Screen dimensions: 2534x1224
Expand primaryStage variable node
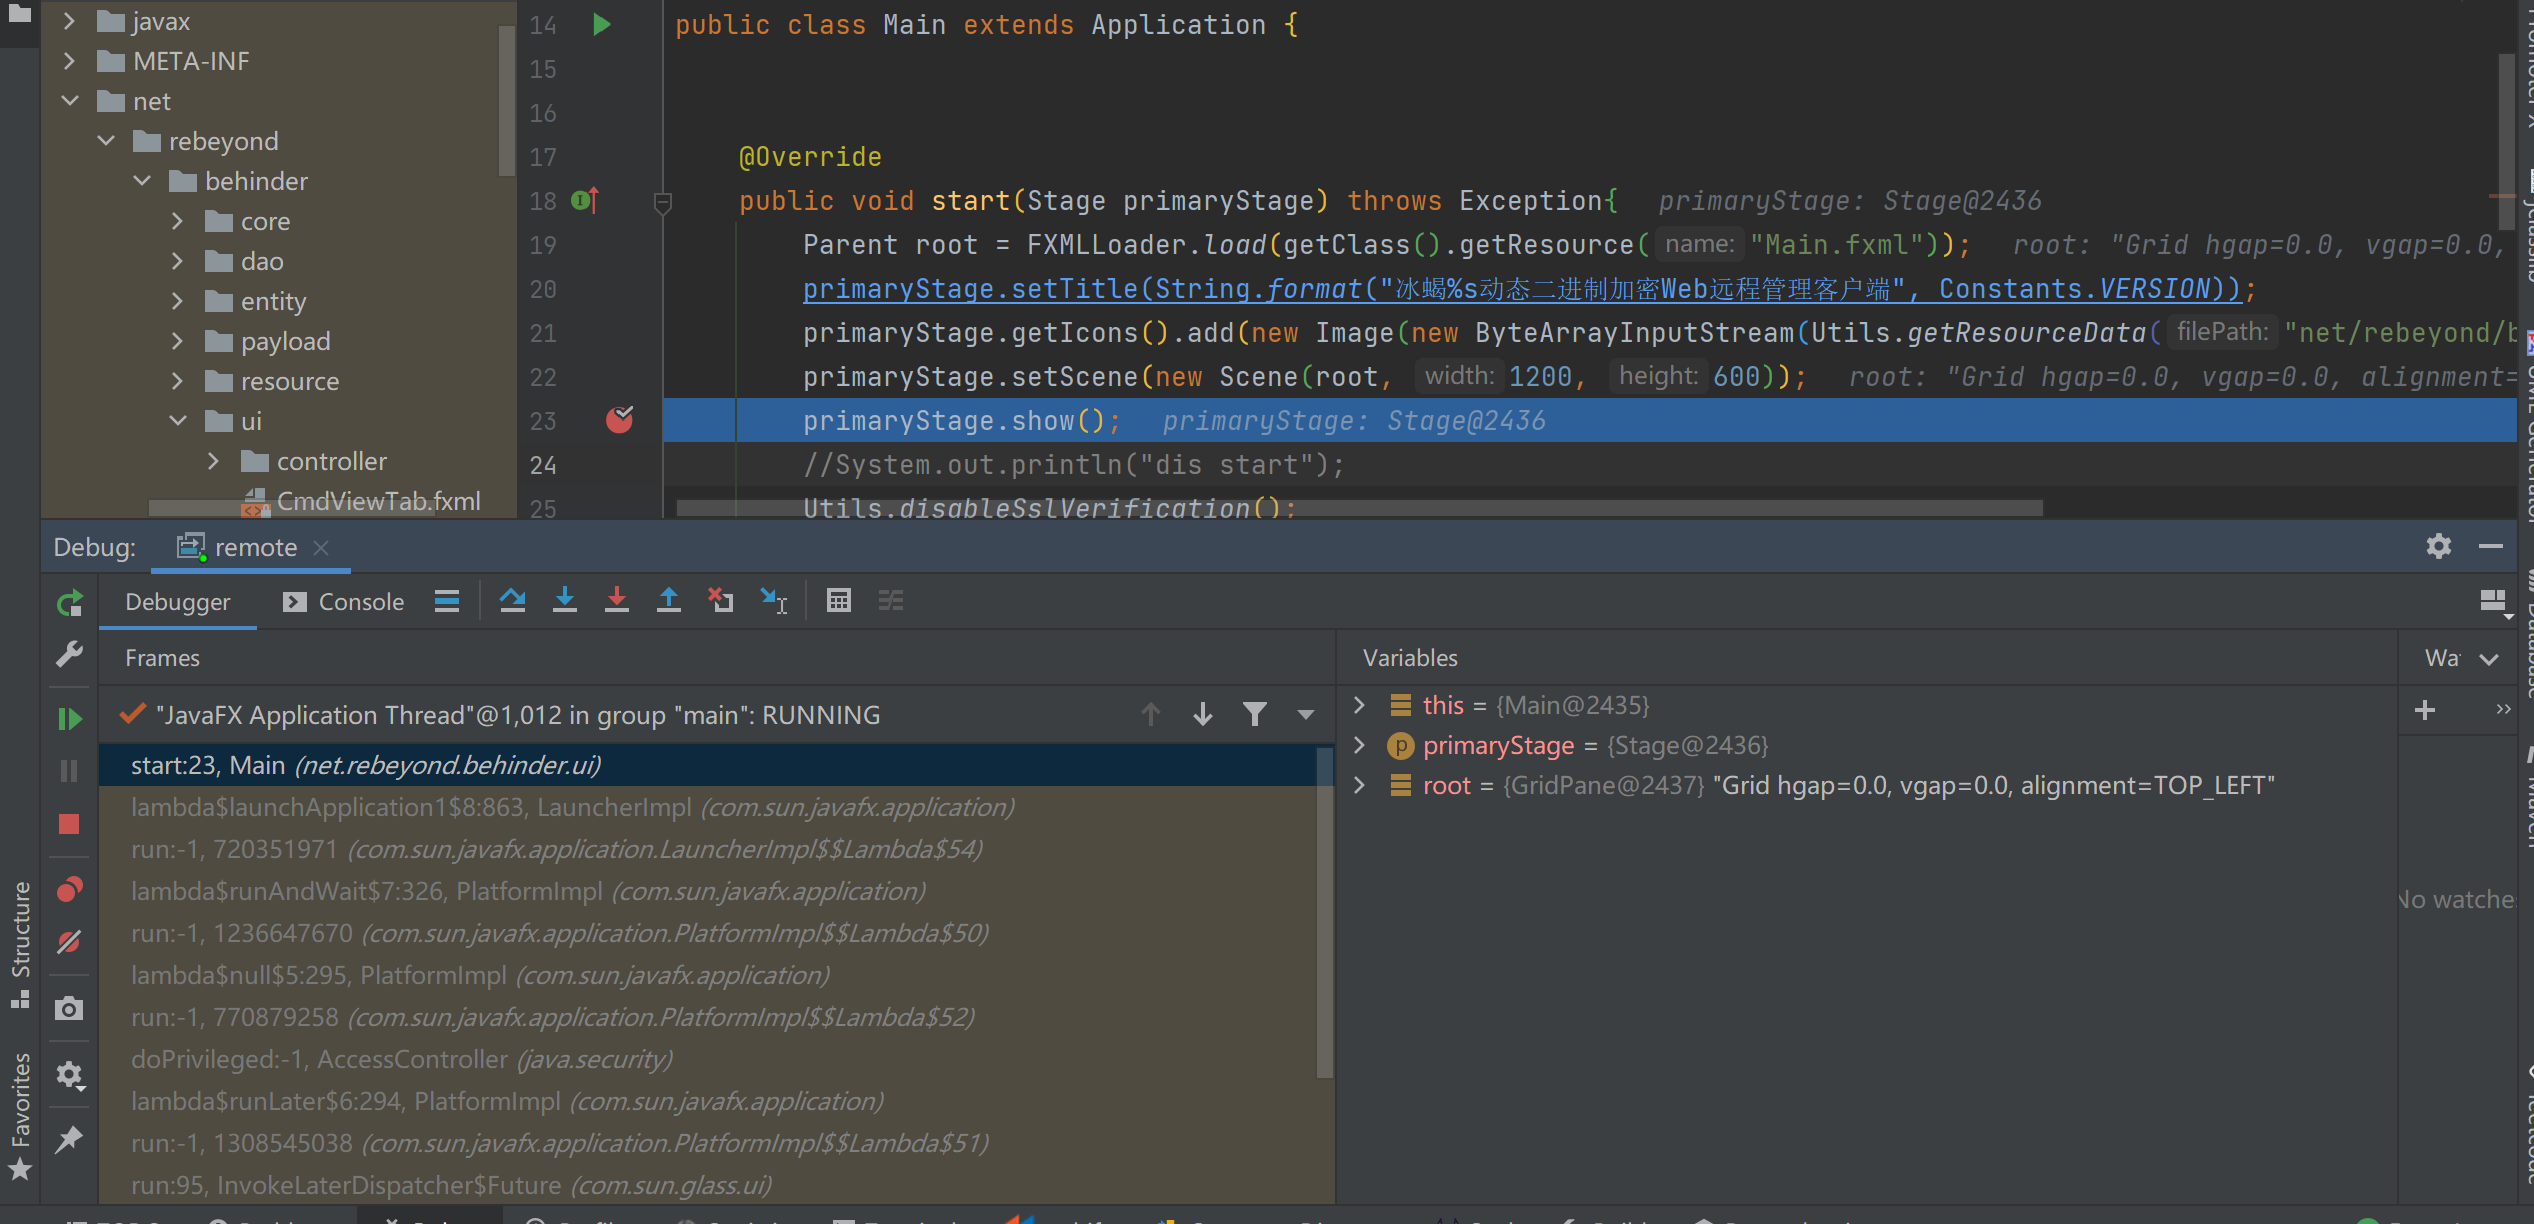click(1359, 745)
